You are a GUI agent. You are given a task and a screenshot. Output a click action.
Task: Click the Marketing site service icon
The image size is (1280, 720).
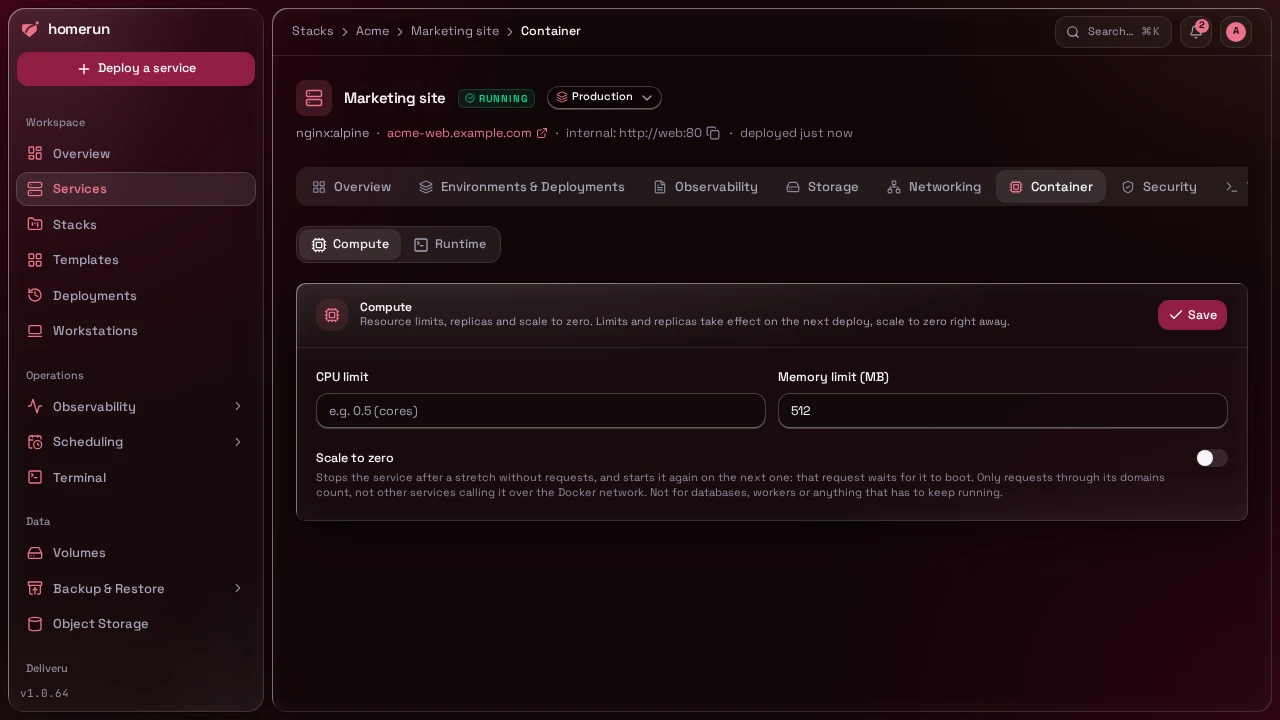314,98
